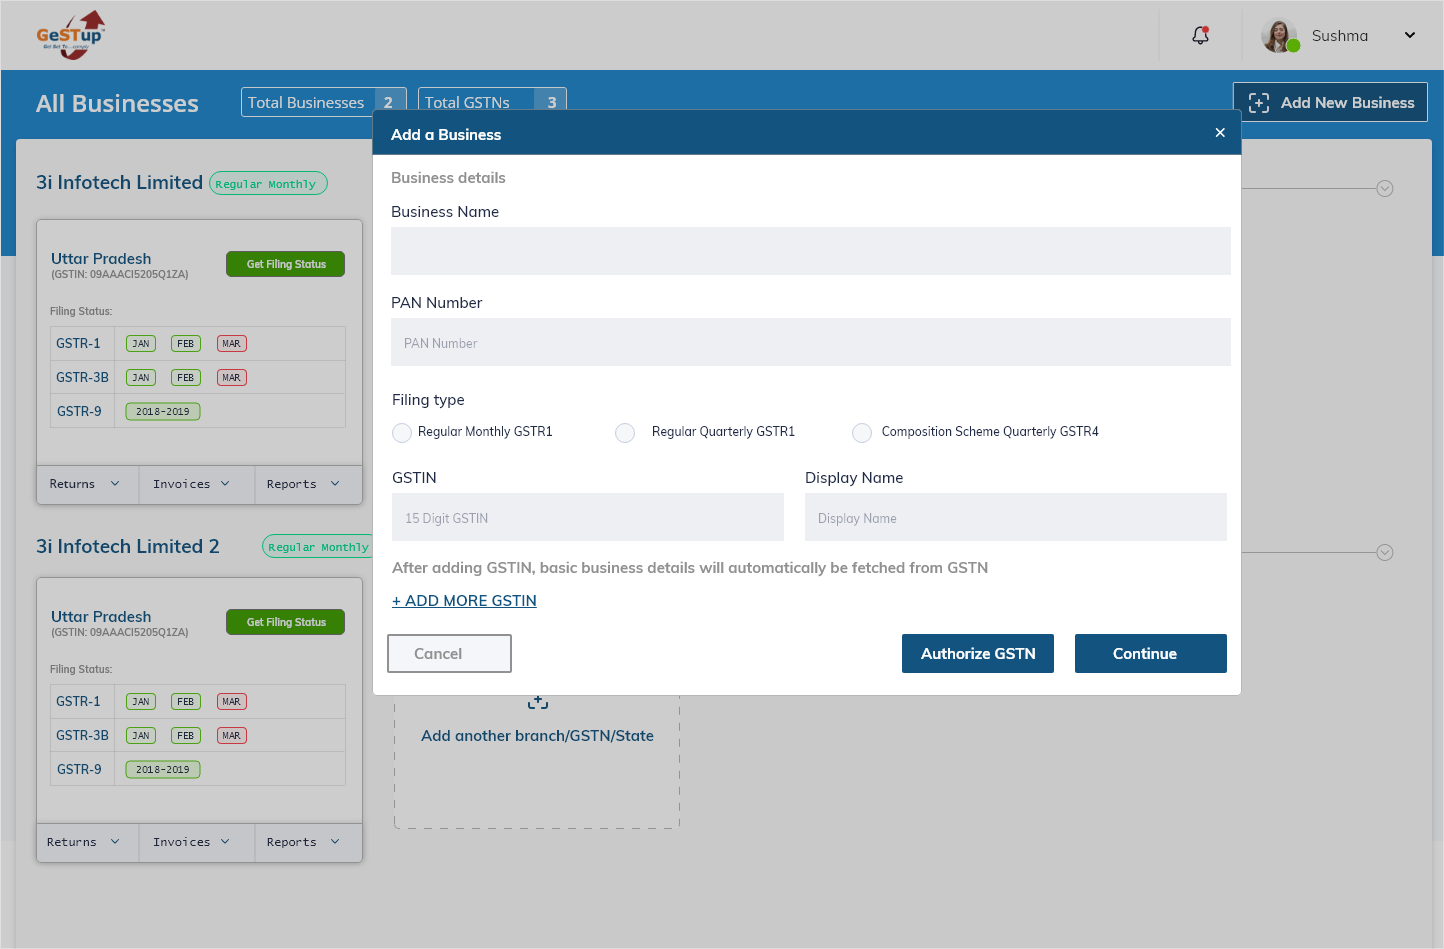This screenshot has width=1444, height=949.
Task: Click the JAN badge for GSTR-1
Action: pyautogui.click(x=141, y=343)
